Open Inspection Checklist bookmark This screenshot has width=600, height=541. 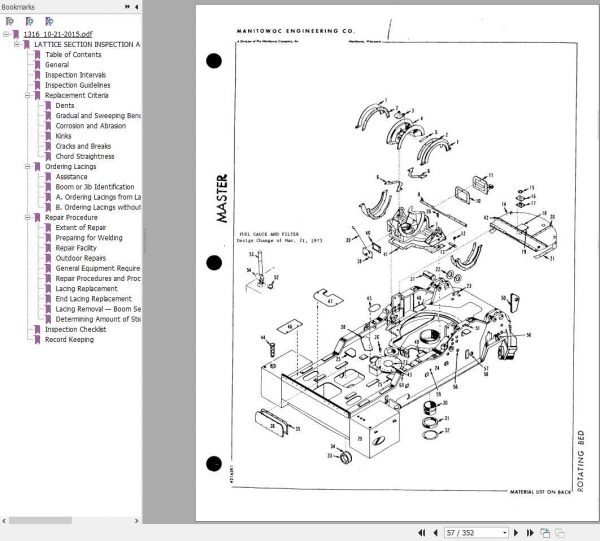click(x=75, y=329)
